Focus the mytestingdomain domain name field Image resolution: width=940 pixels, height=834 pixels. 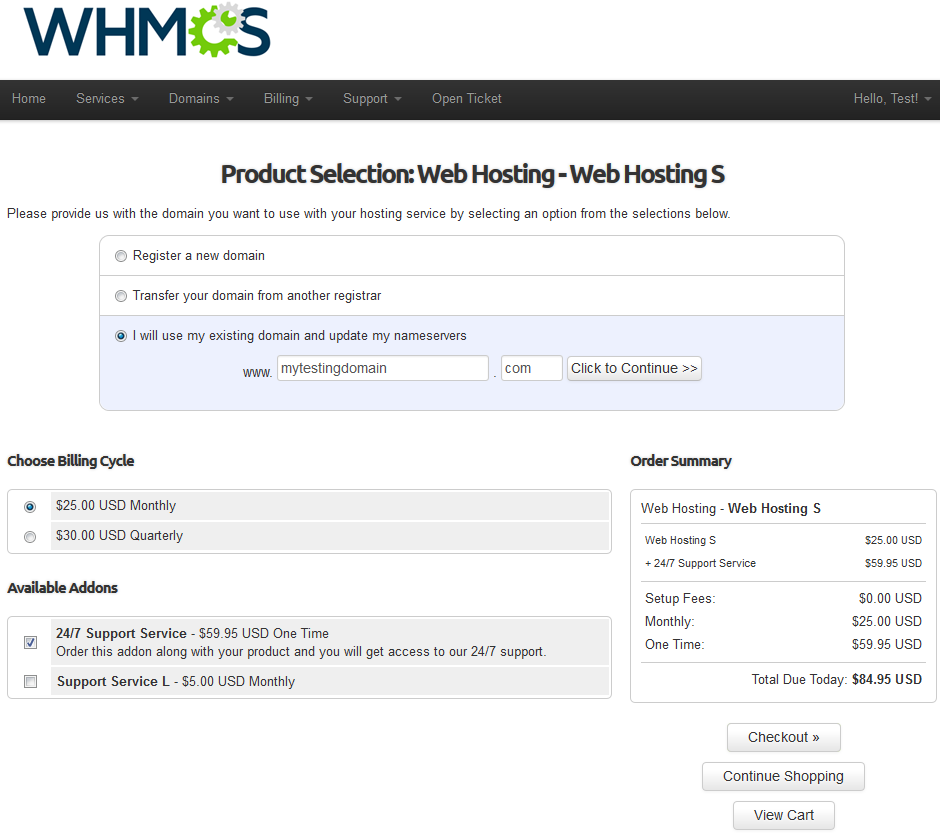382,368
